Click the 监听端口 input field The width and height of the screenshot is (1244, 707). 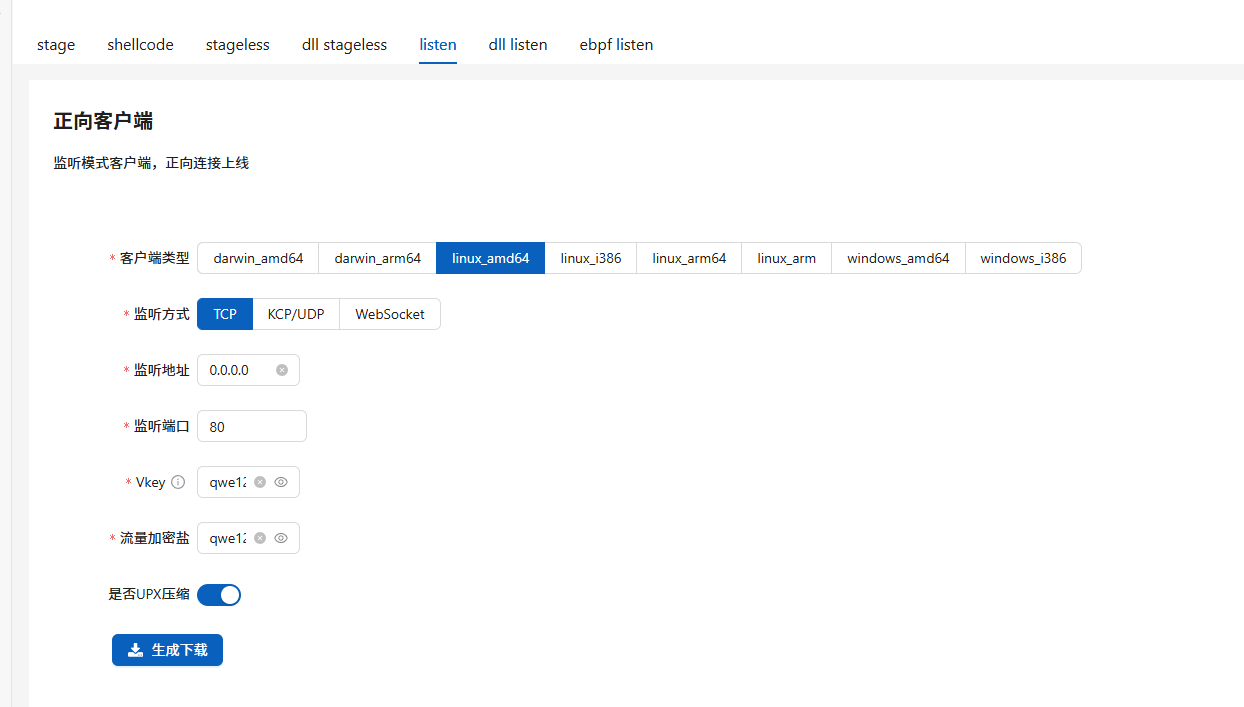click(x=251, y=426)
